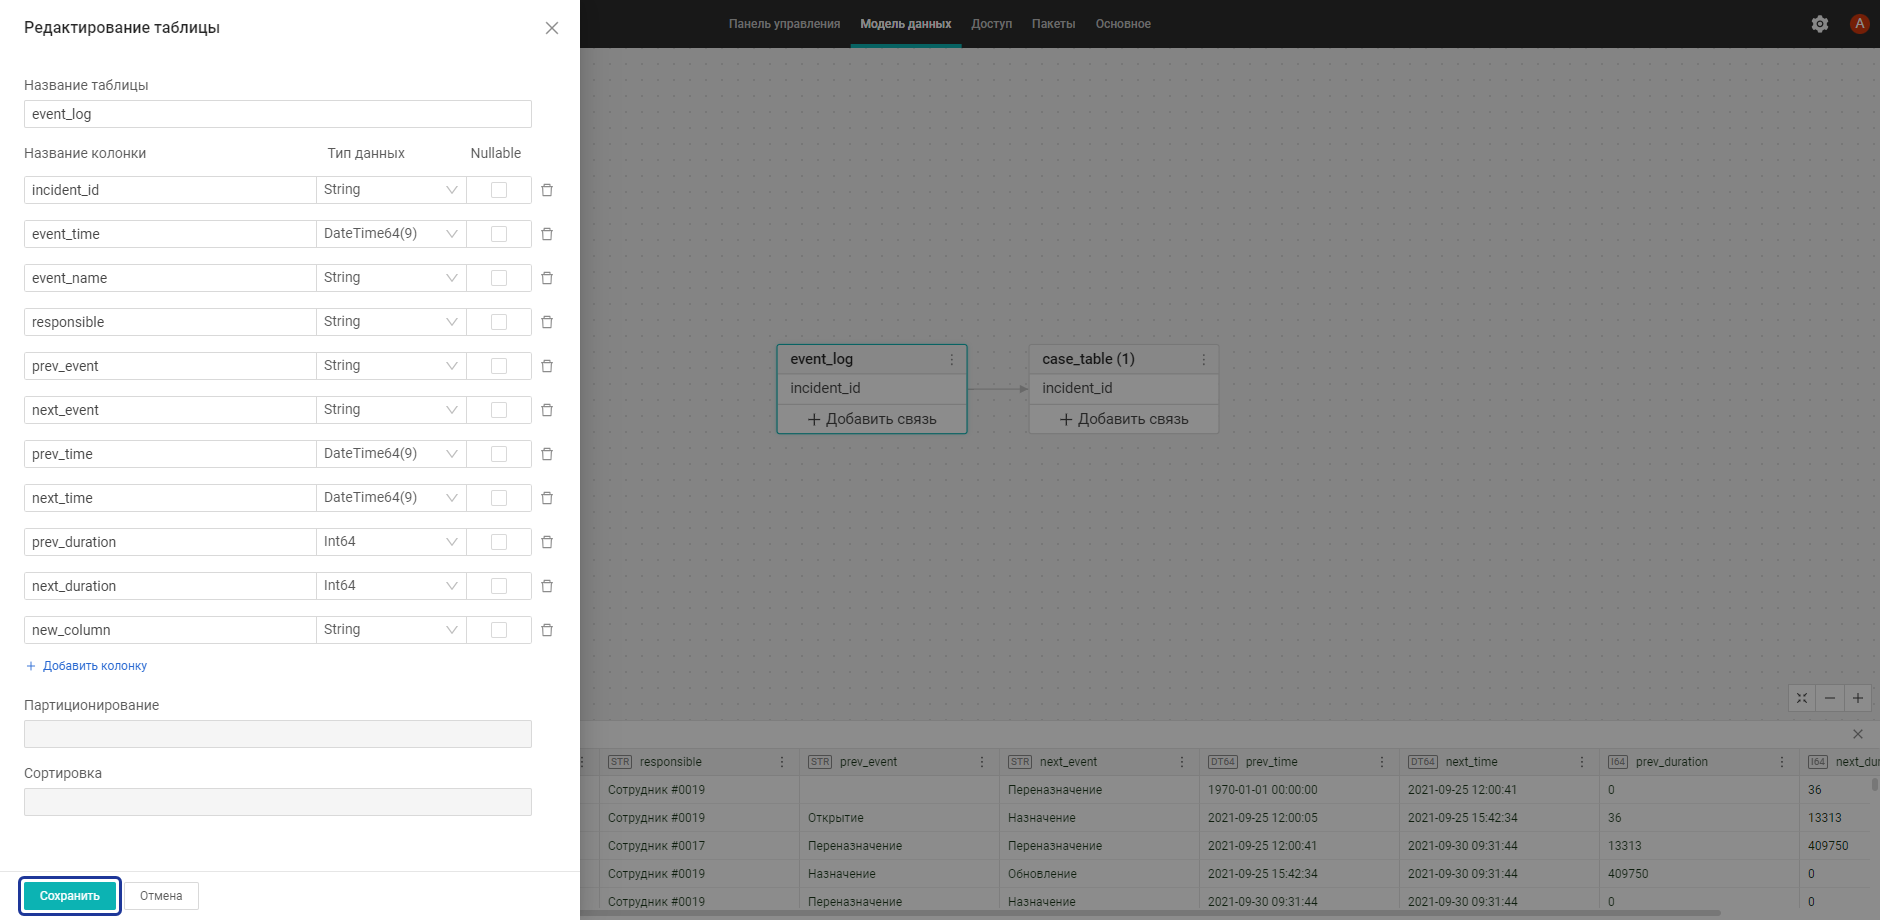Open the settings gear icon
The height and width of the screenshot is (920, 1880).
1820,24
